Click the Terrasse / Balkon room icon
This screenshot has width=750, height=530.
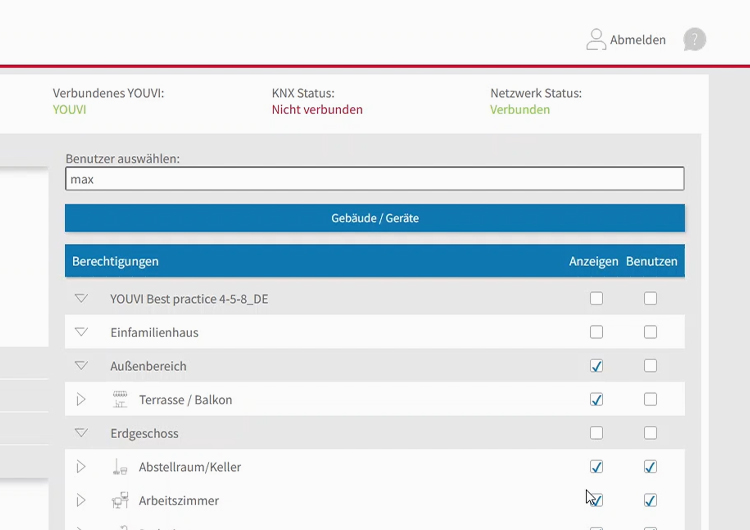click(x=120, y=399)
